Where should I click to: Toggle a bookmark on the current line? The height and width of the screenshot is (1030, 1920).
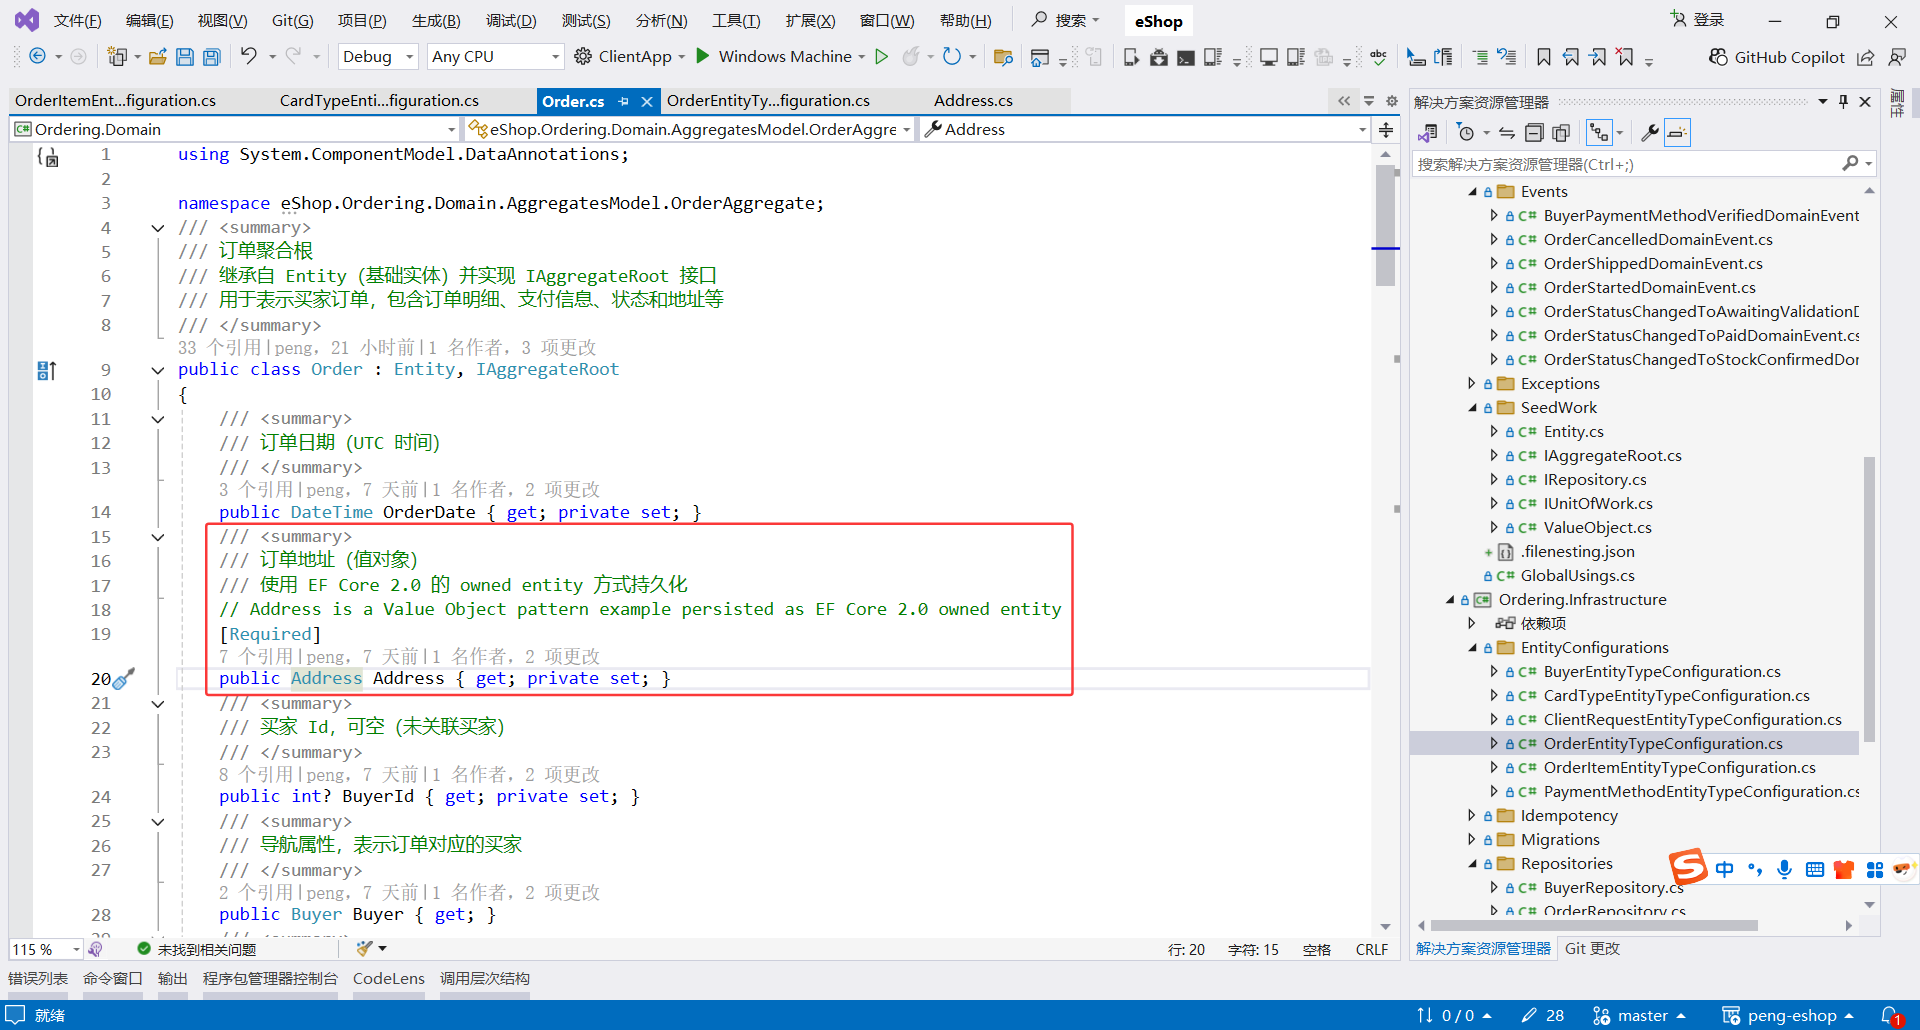(1544, 57)
